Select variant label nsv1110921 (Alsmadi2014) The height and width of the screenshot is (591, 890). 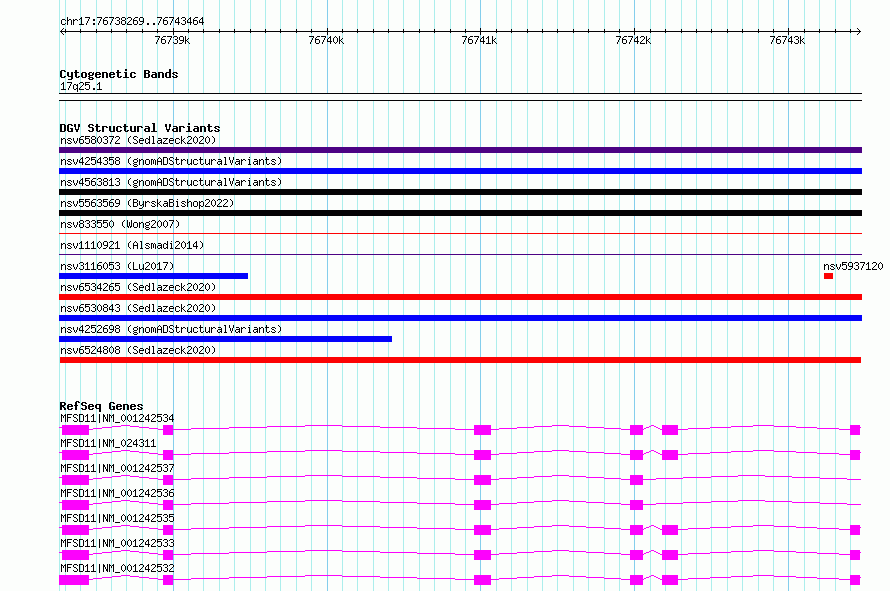coord(132,245)
